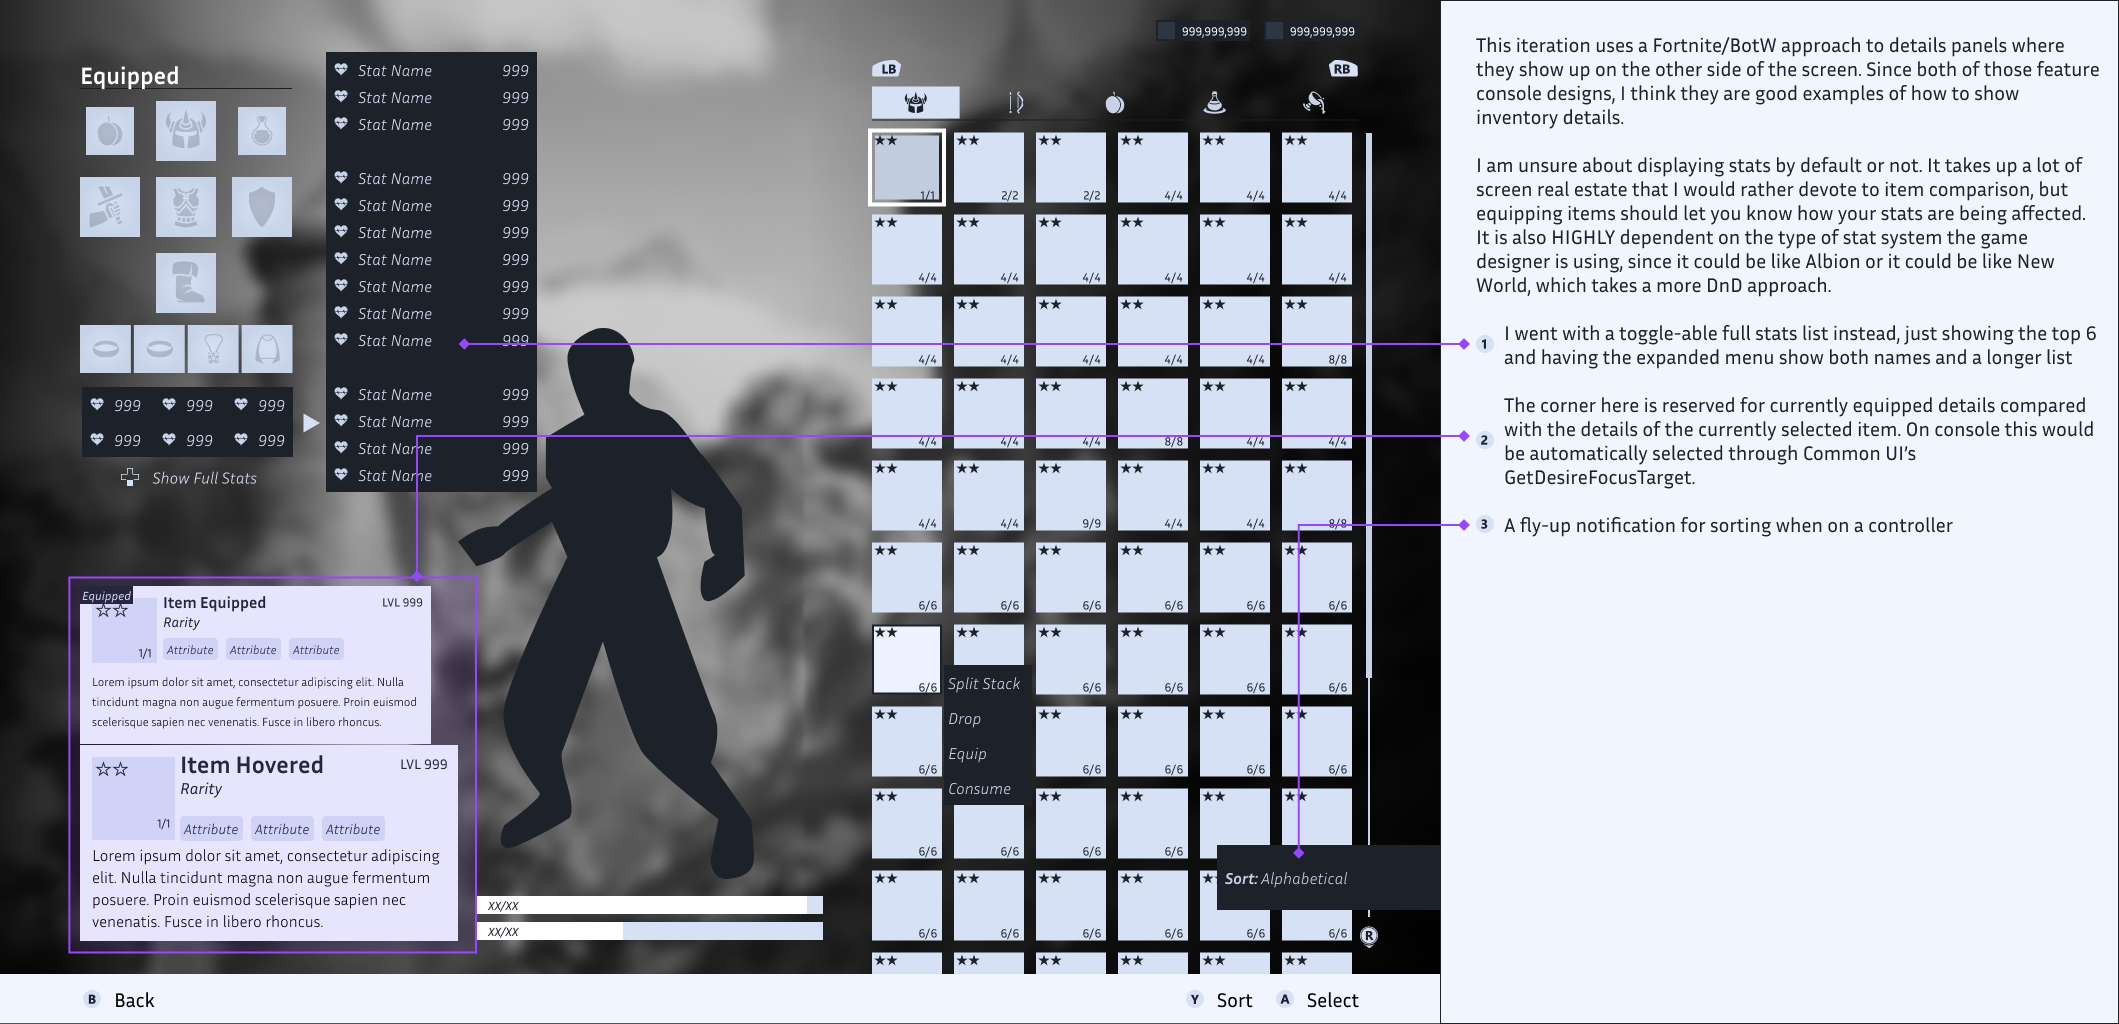Choose Equip in the item context menu

[967, 754]
